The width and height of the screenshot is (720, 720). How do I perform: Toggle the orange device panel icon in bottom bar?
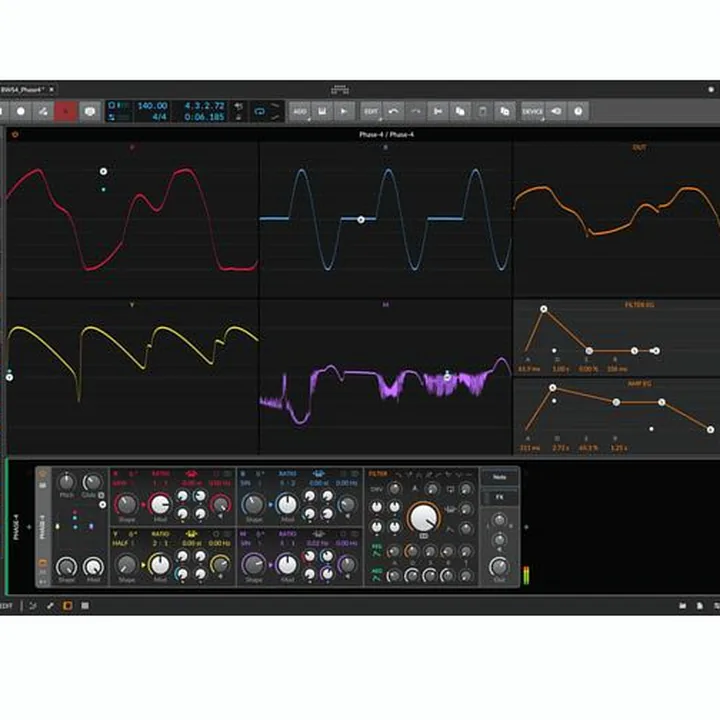click(68, 606)
